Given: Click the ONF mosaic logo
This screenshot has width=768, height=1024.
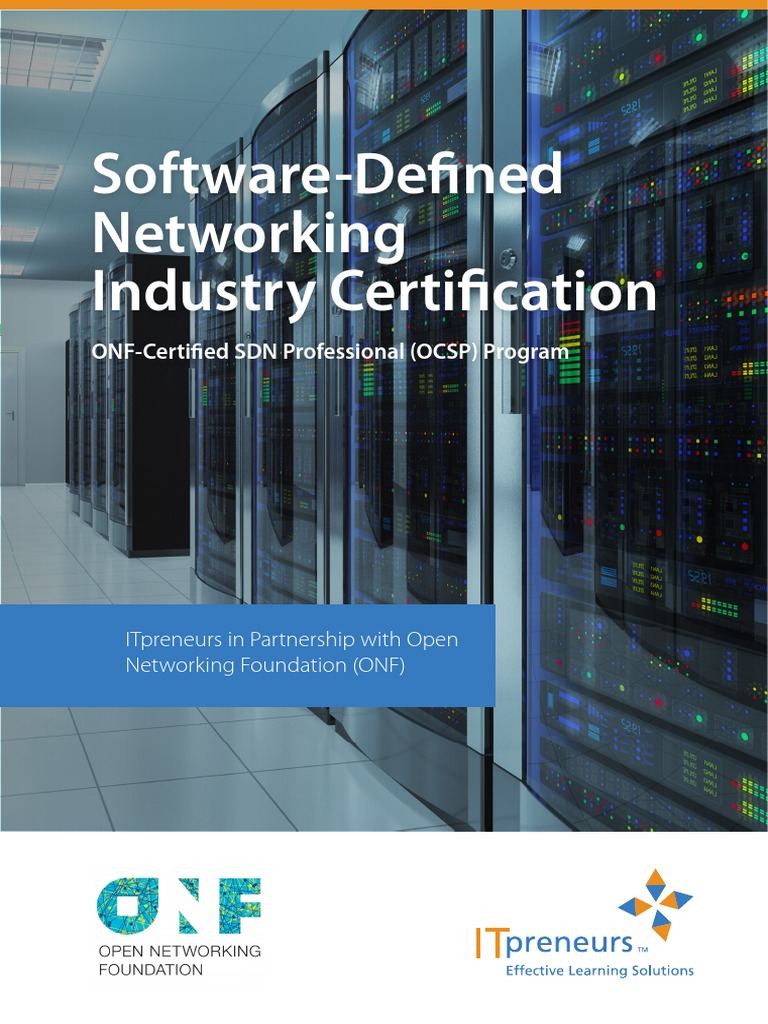Looking at the screenshot, I should [x=179, y=904].
